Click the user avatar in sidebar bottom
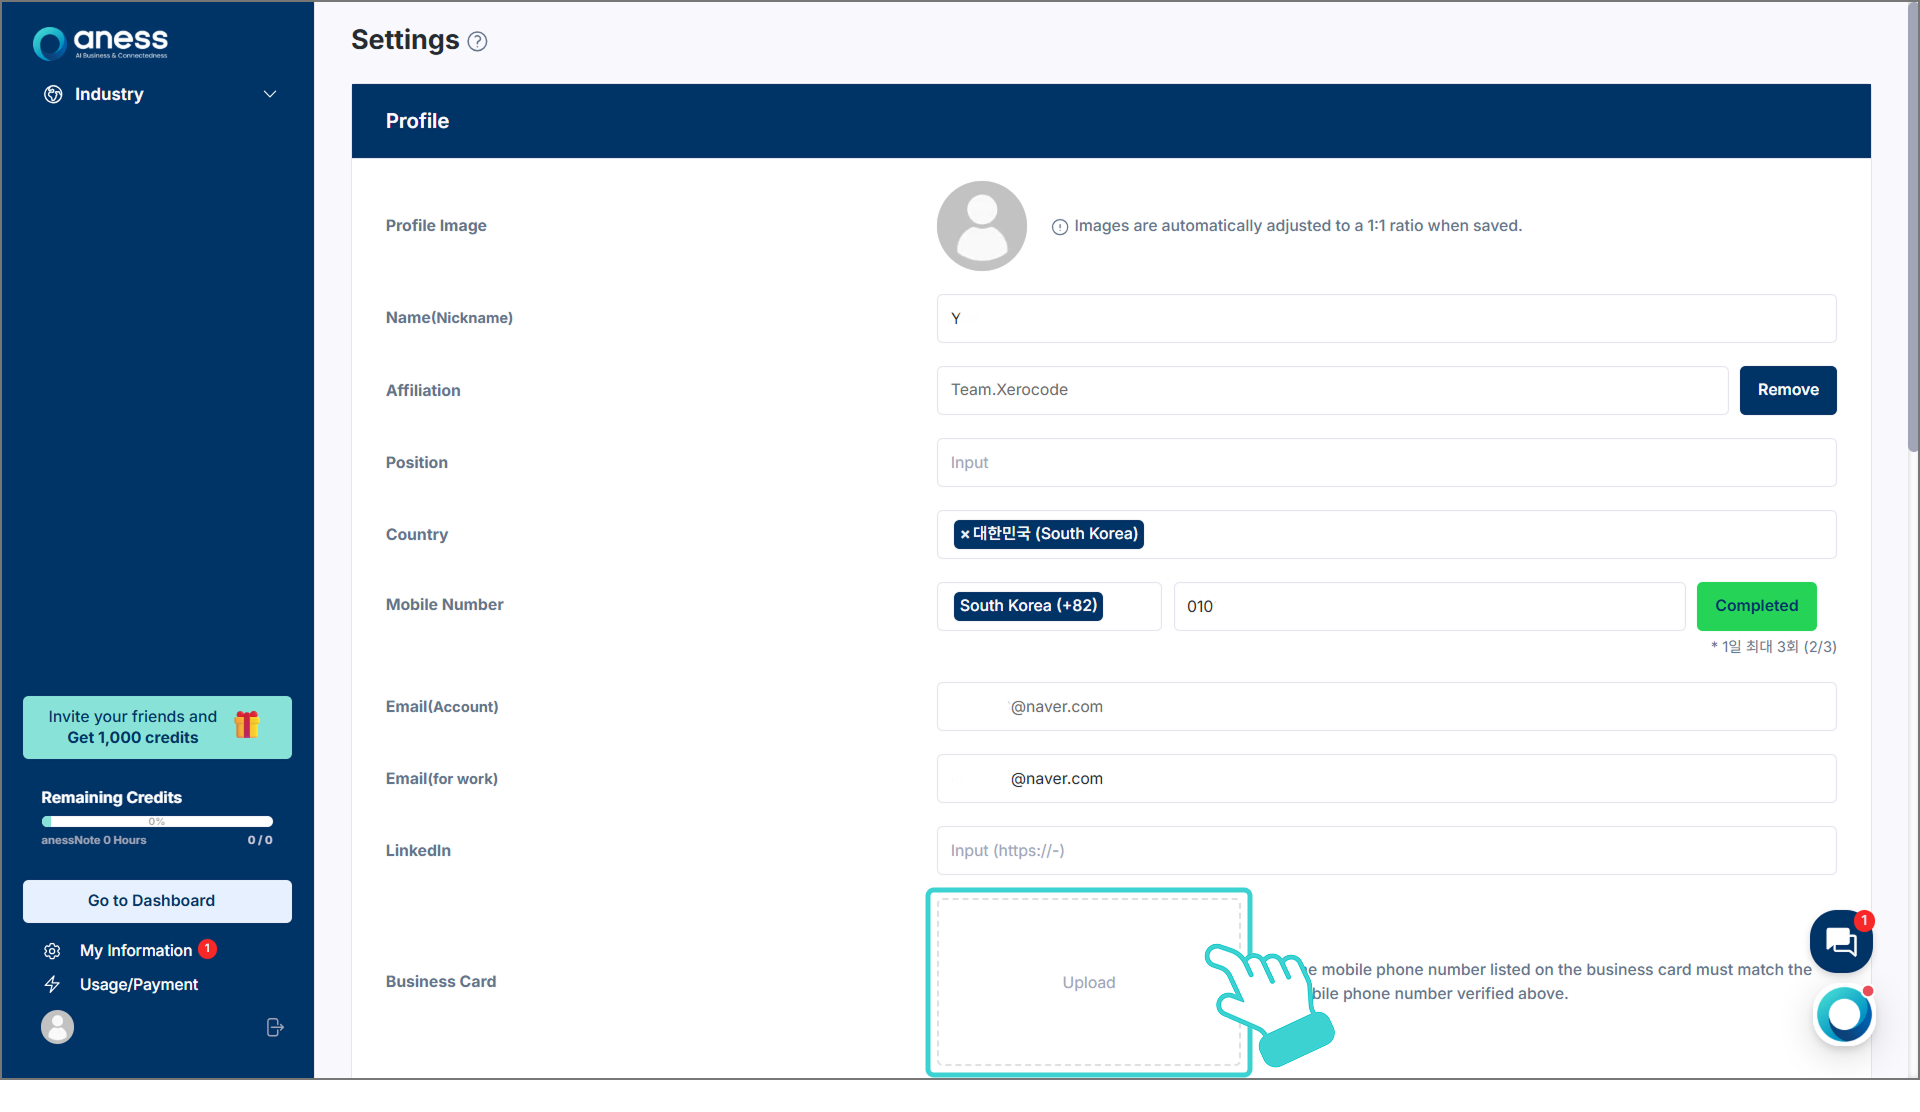Image resolution: width=1920 pixels, height=1112 pixels. click(58, 1027)
